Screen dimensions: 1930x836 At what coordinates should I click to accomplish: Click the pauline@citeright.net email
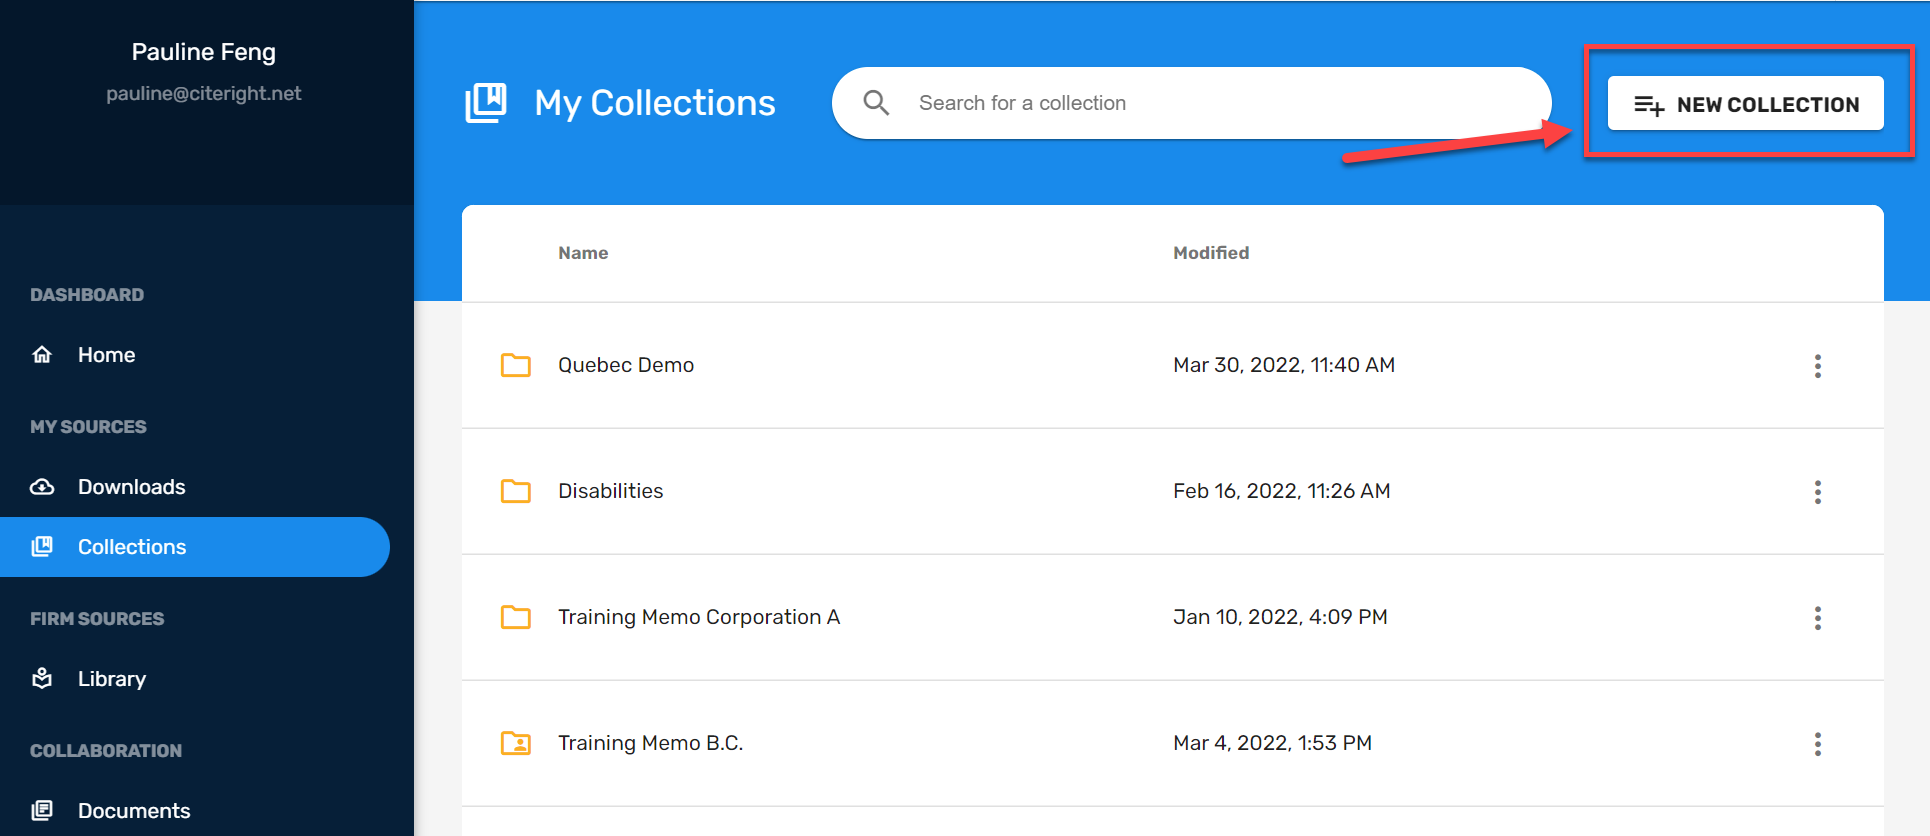204,93
